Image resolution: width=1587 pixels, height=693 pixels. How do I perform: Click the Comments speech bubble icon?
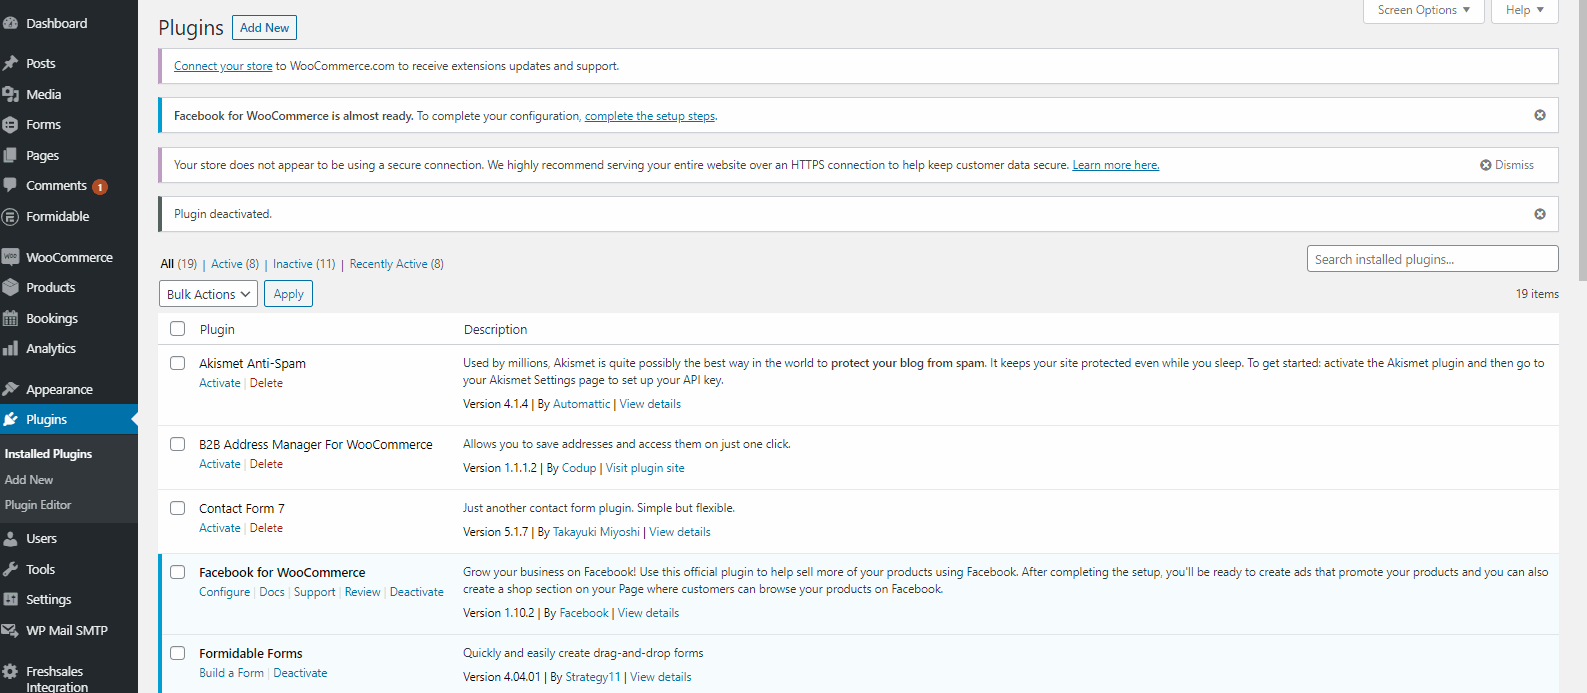tap(11, 186)
